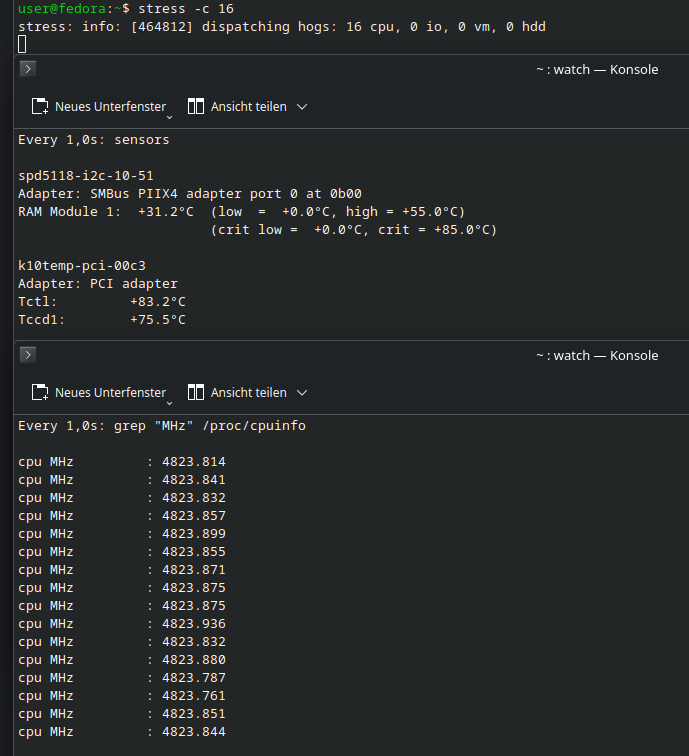Click the '4823.899' MHz value

pos(194,534)
